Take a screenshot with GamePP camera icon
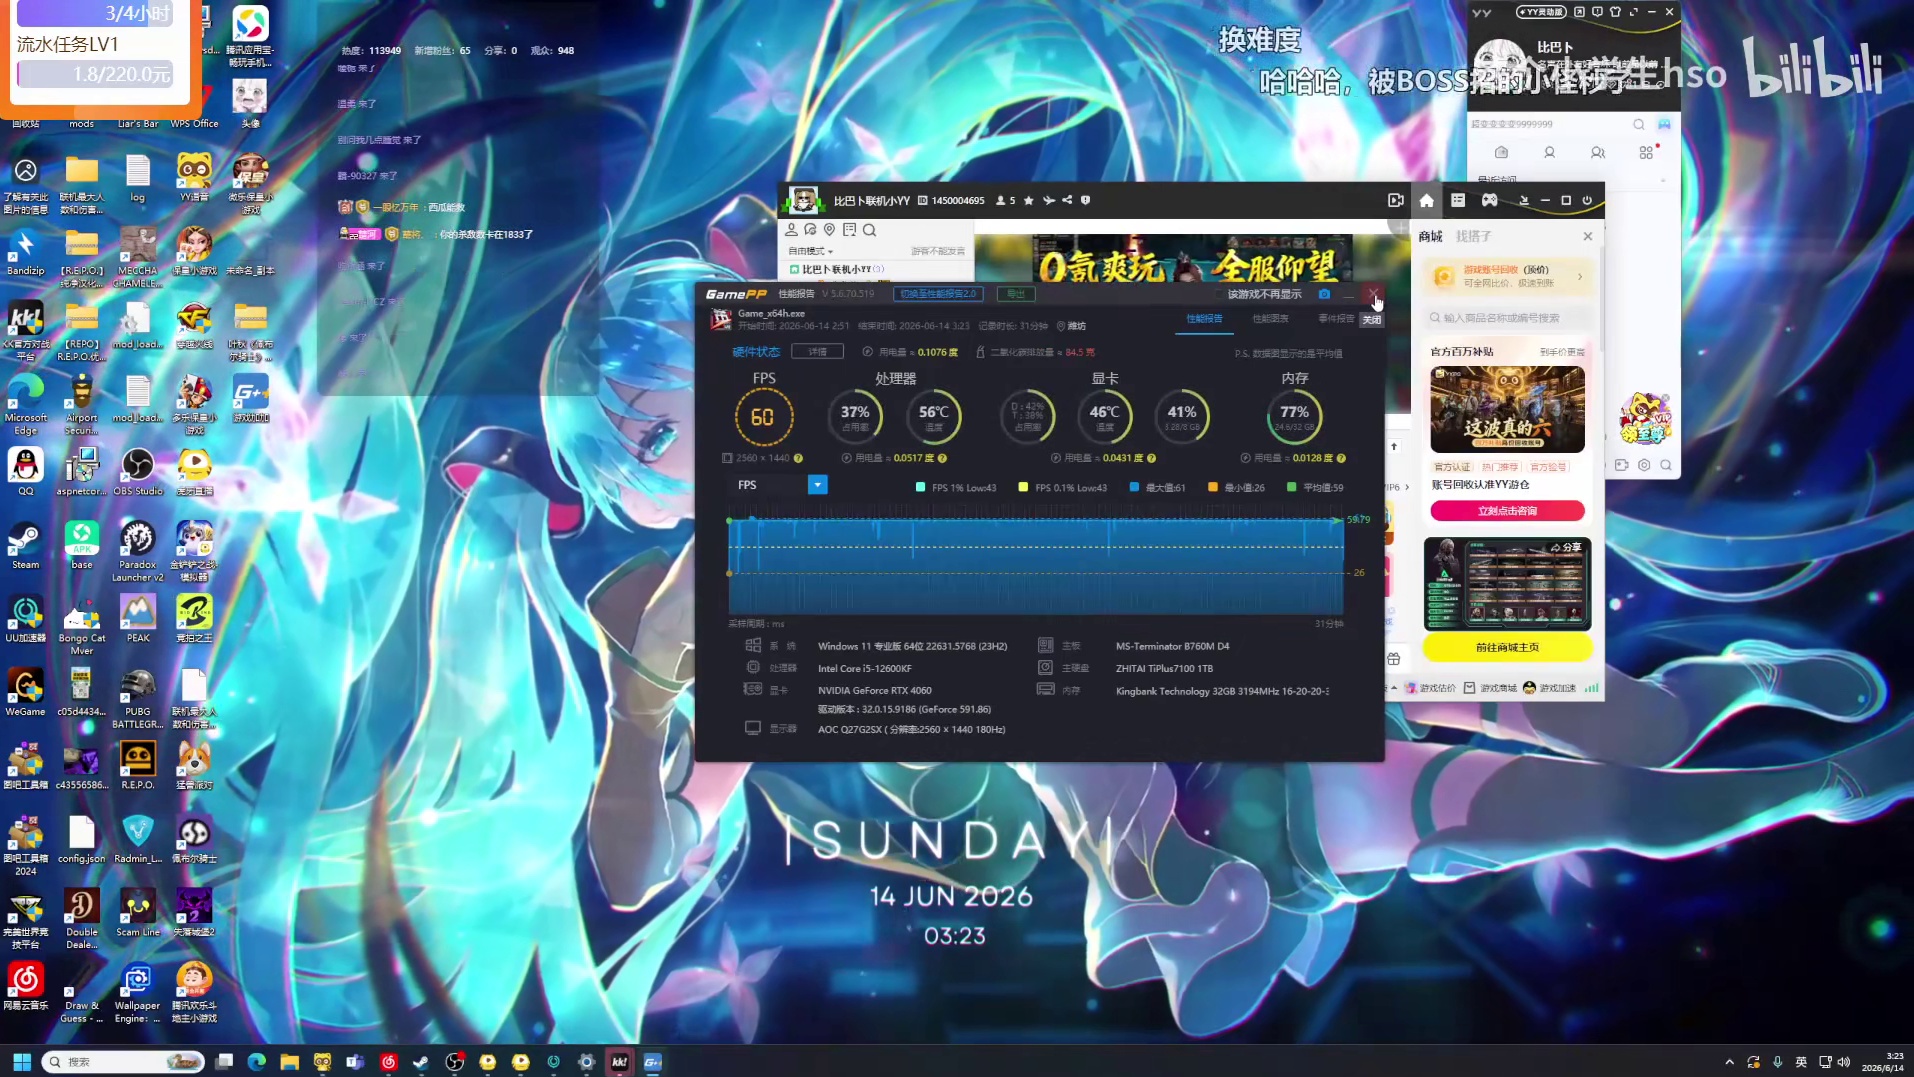This screenshot has height=1077, width=1914. 1324,294
